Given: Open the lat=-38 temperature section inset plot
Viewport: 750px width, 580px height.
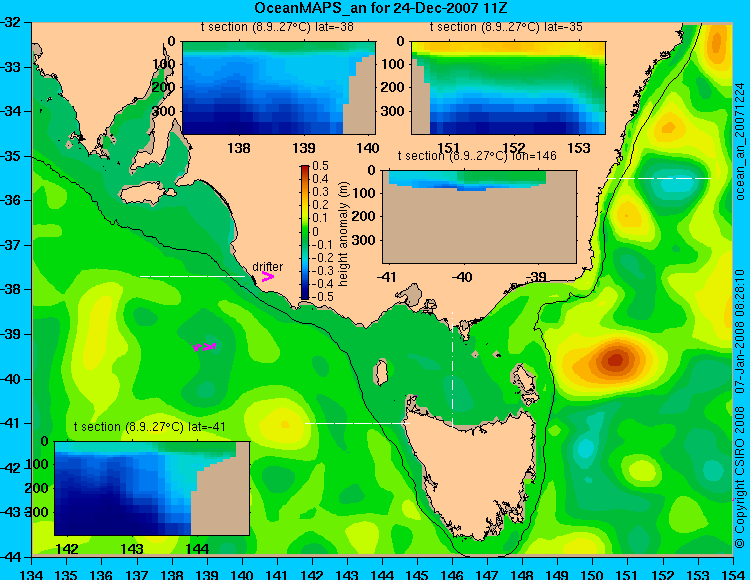Looking at the screenshot, I should [279, 88].
